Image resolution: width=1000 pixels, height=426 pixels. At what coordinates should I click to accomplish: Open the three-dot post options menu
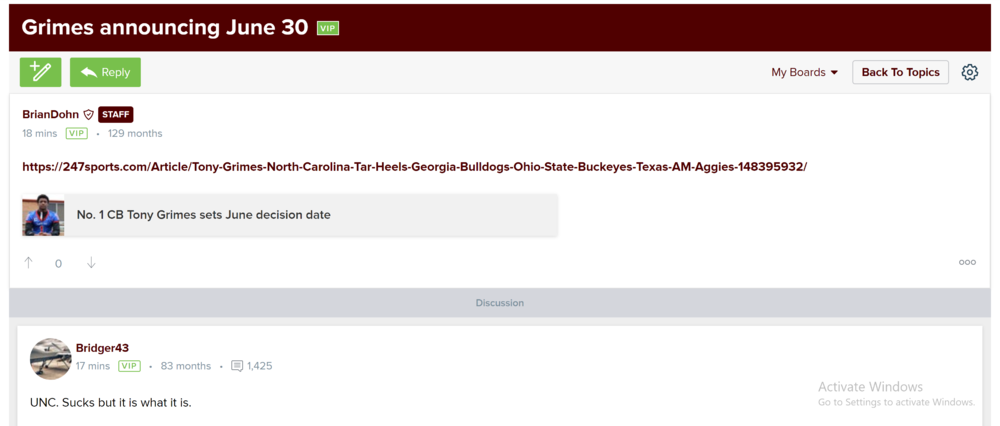tap(967, 263)
